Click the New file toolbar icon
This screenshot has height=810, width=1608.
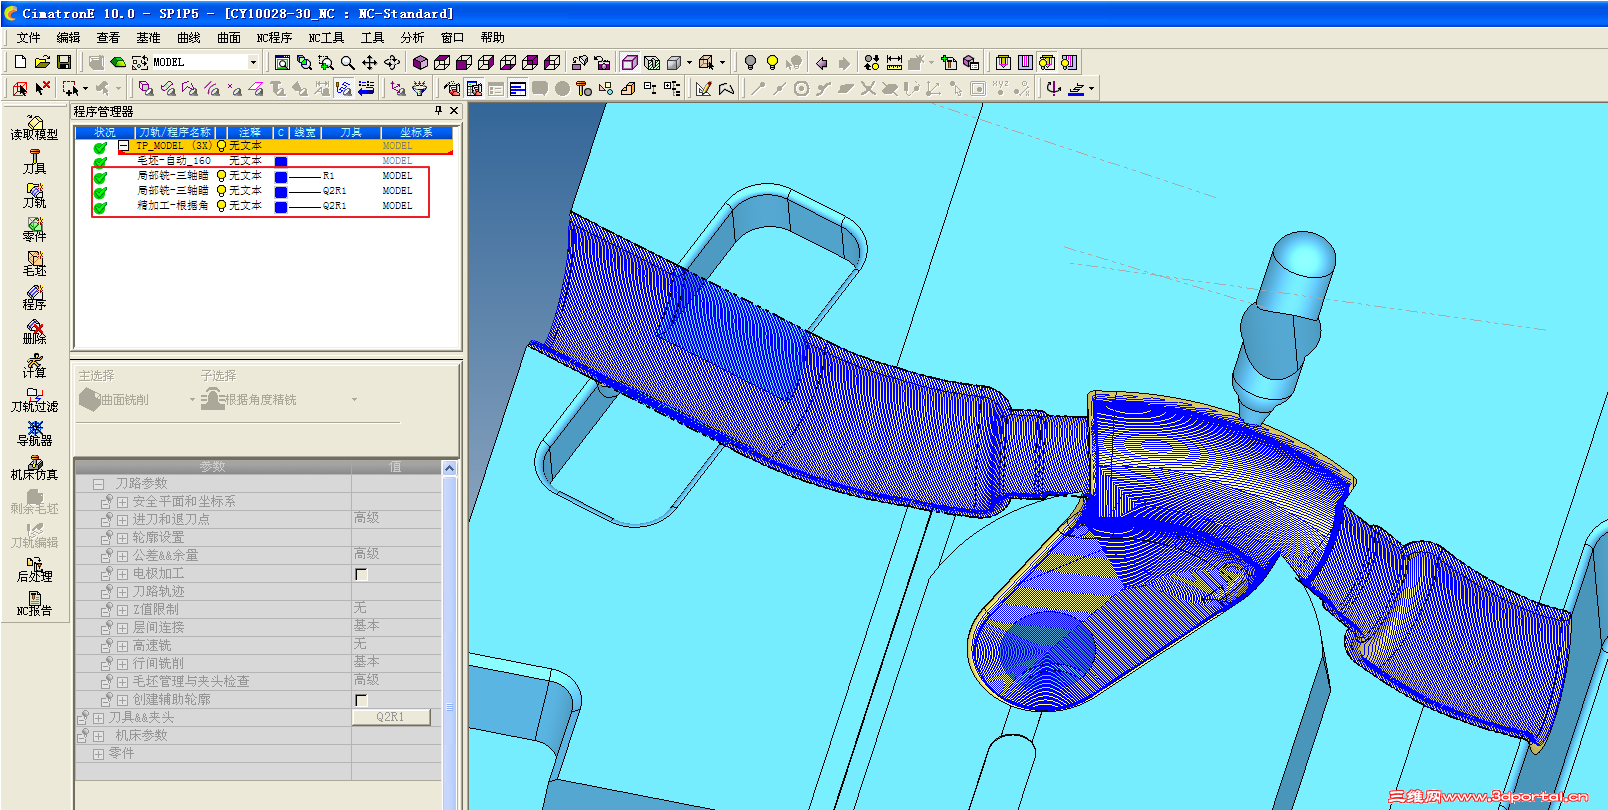coord(20,62)
